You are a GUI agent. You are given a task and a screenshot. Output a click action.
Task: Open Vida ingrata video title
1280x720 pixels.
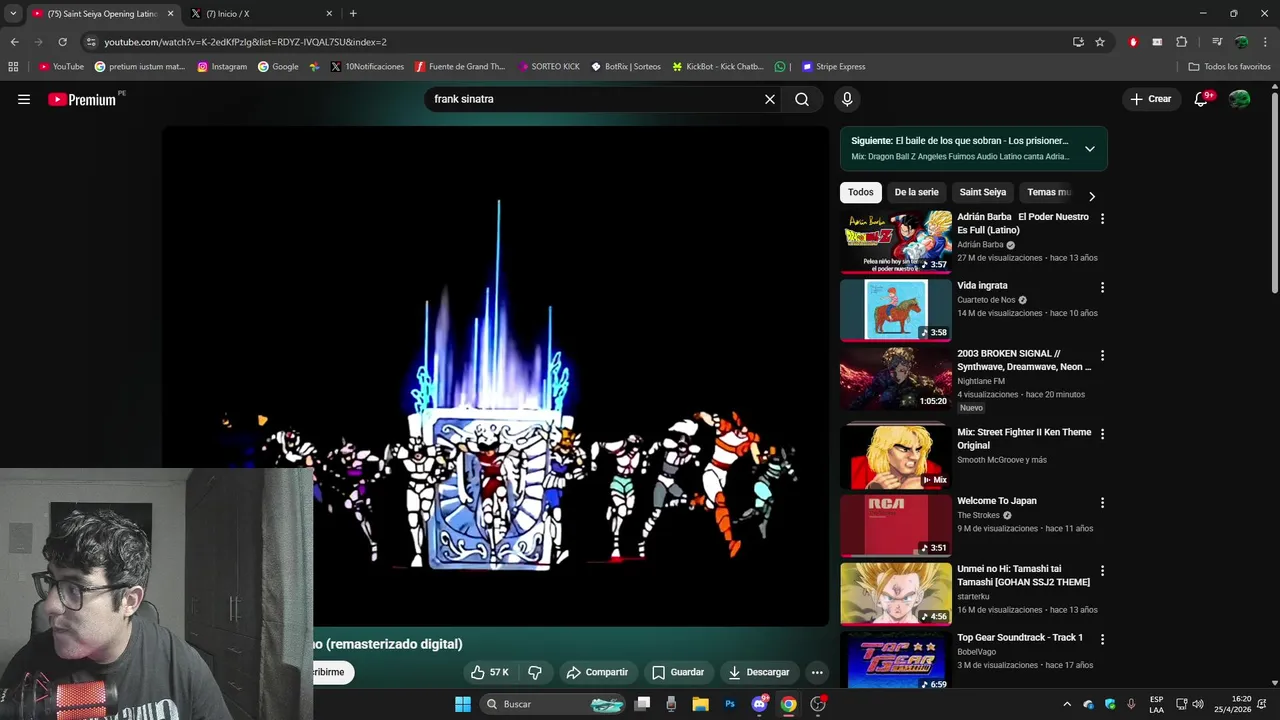click(982, 285)
